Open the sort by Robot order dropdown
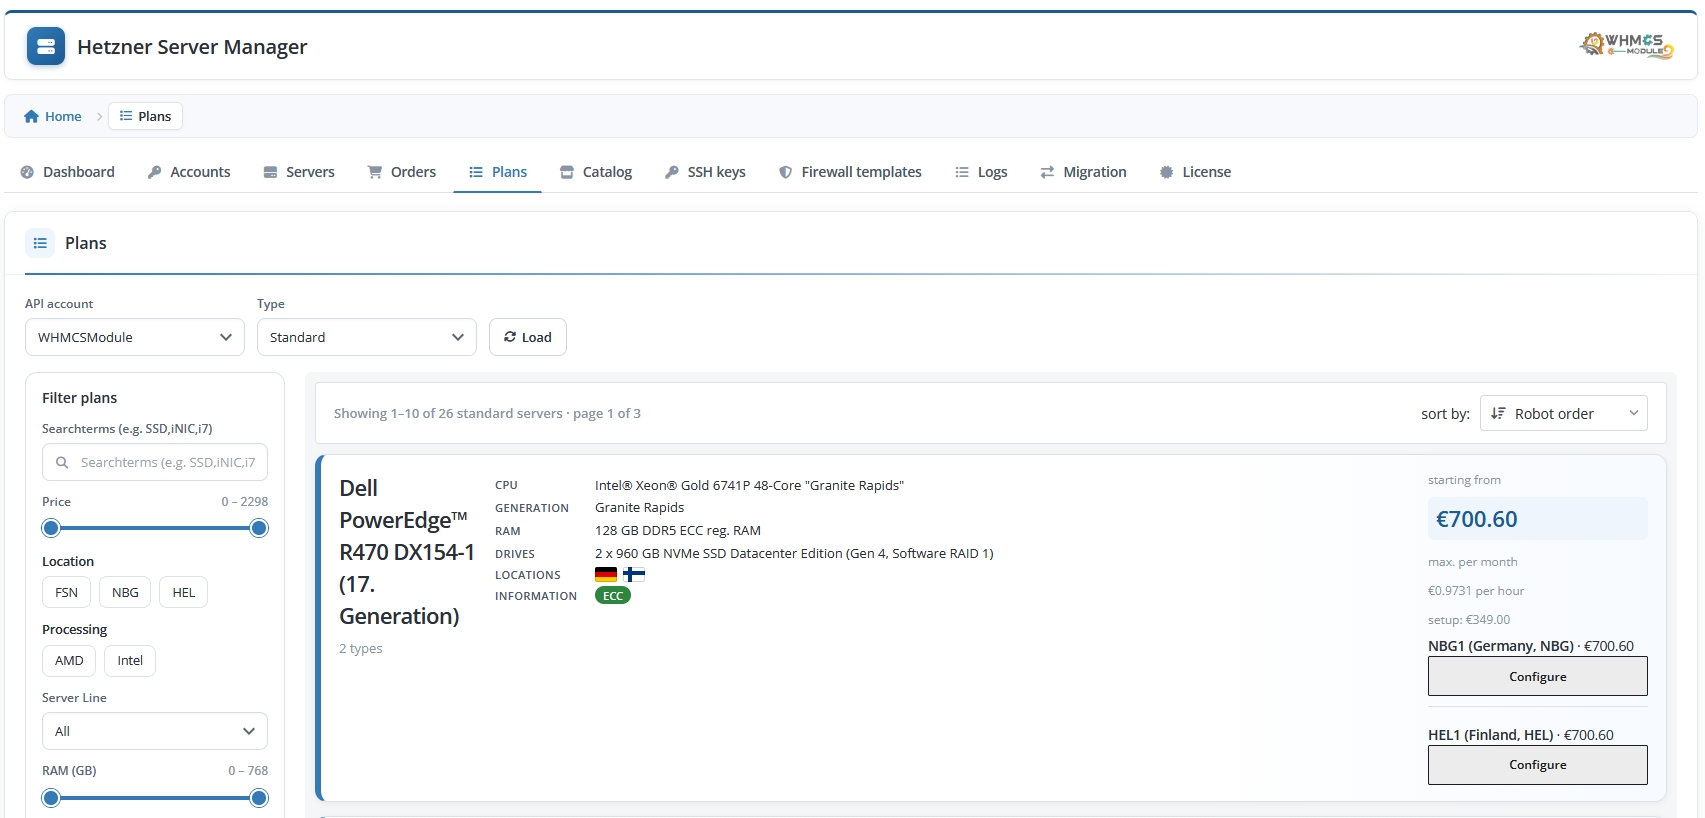1705x818 pixels. [x=1564, y=413]
